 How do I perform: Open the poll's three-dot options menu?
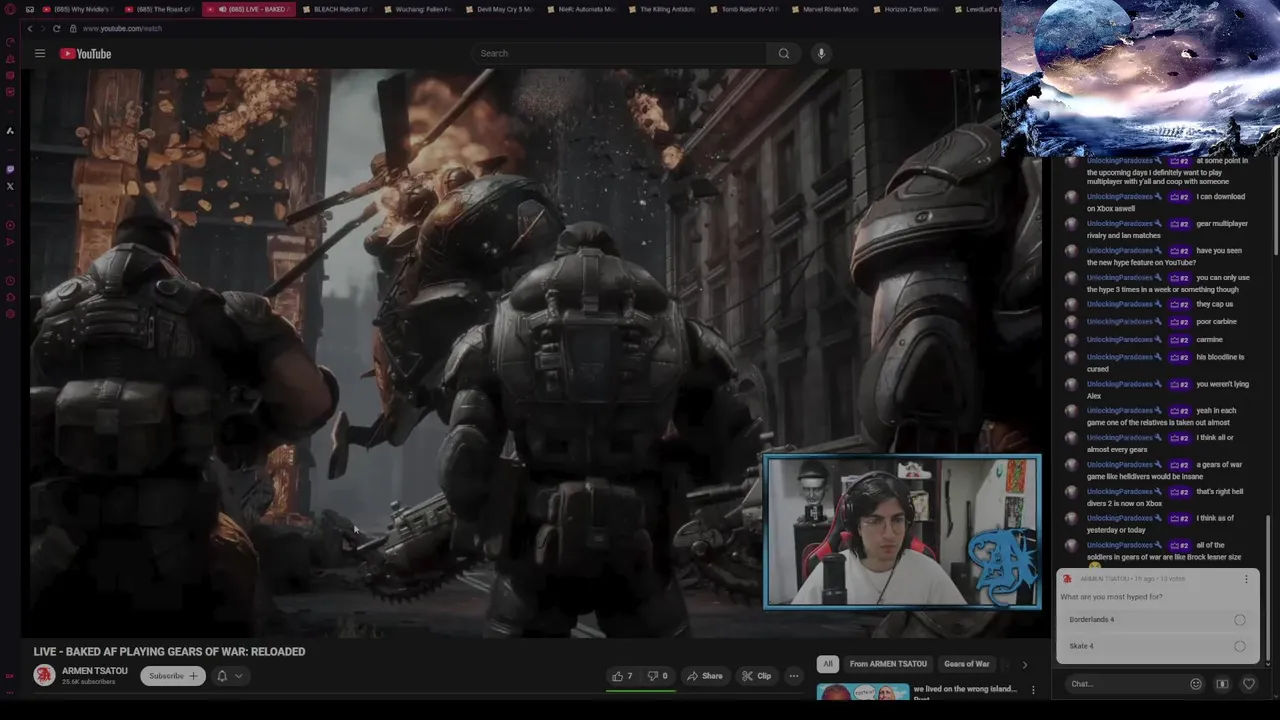pos(1246,579)
